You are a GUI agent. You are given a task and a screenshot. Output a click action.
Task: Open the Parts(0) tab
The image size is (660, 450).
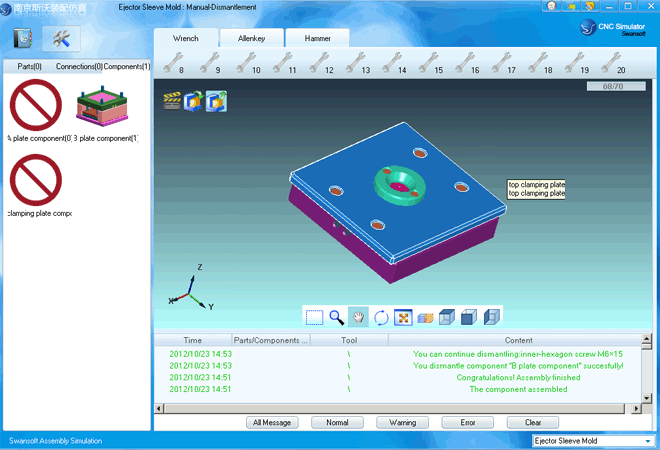click(30, 66)
